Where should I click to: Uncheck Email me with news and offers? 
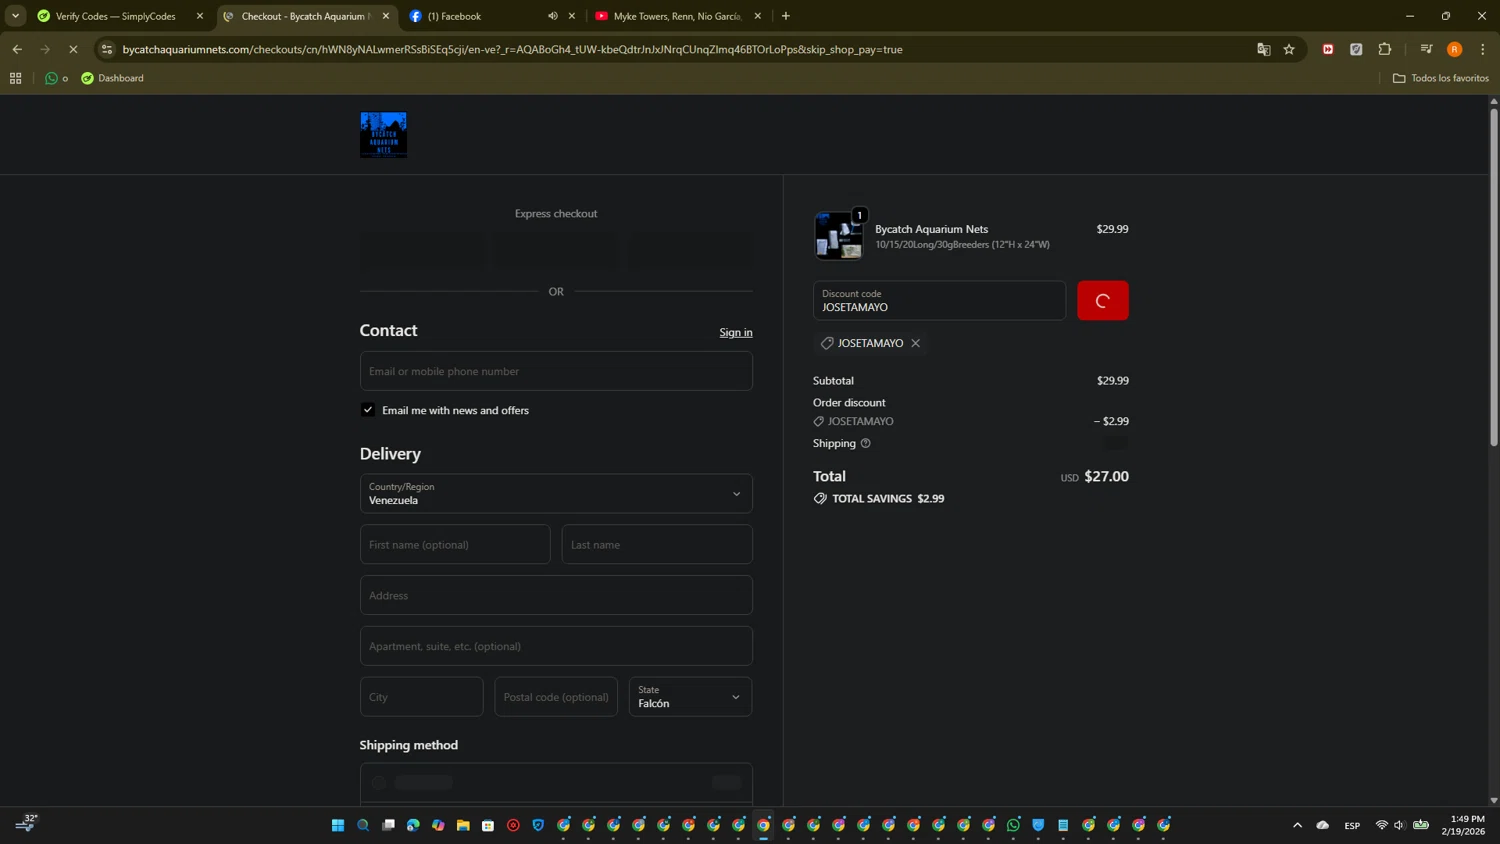pyautogui.click(x=368, y=410)
